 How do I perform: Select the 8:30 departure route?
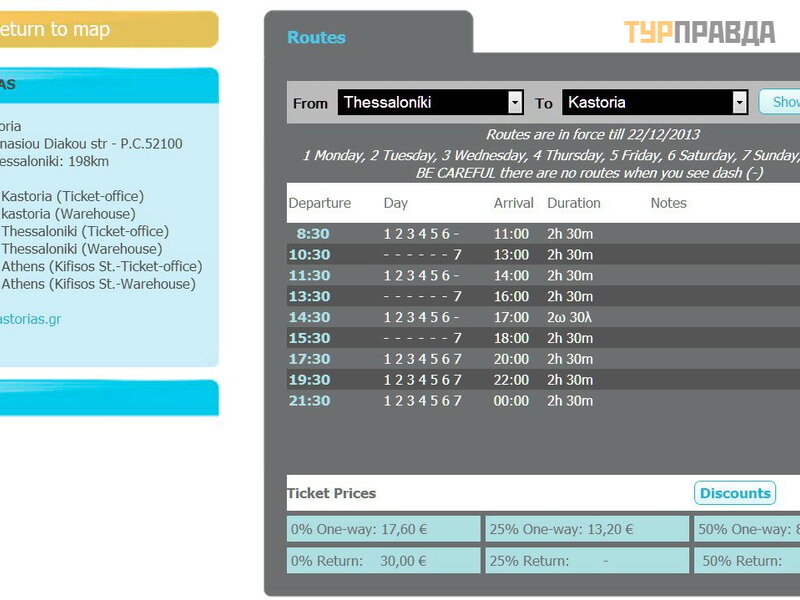point(312,234)
